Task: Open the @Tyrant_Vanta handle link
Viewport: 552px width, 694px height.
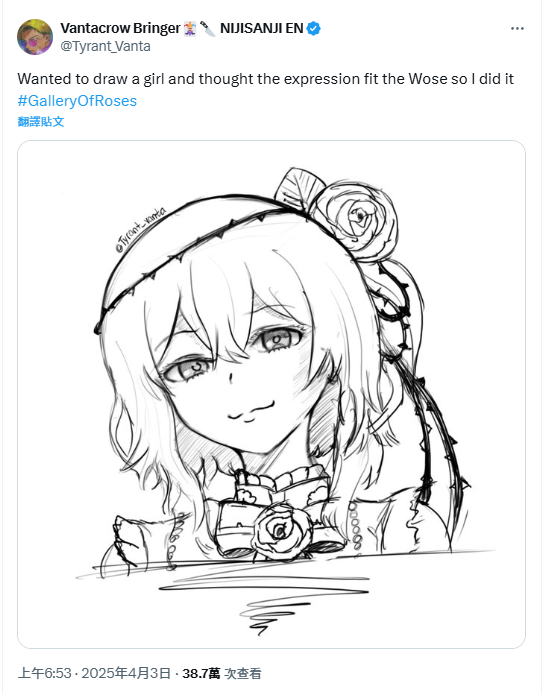Action: (105, 46)
